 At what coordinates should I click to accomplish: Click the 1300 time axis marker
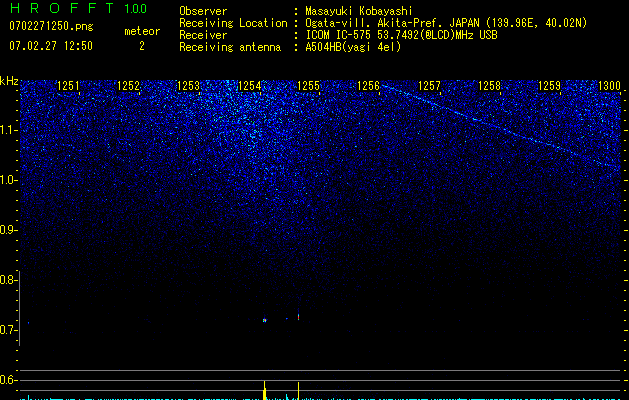coord(609,86)
